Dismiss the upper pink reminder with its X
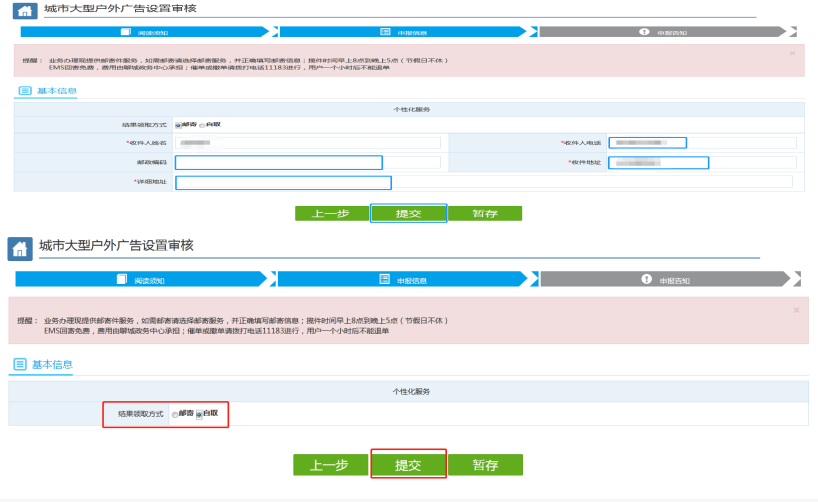The image size is (818, 502). [792, 52]
